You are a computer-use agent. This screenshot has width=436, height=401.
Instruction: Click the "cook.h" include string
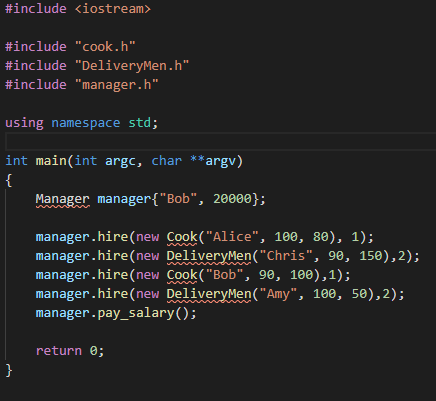[x=105, y=47]
